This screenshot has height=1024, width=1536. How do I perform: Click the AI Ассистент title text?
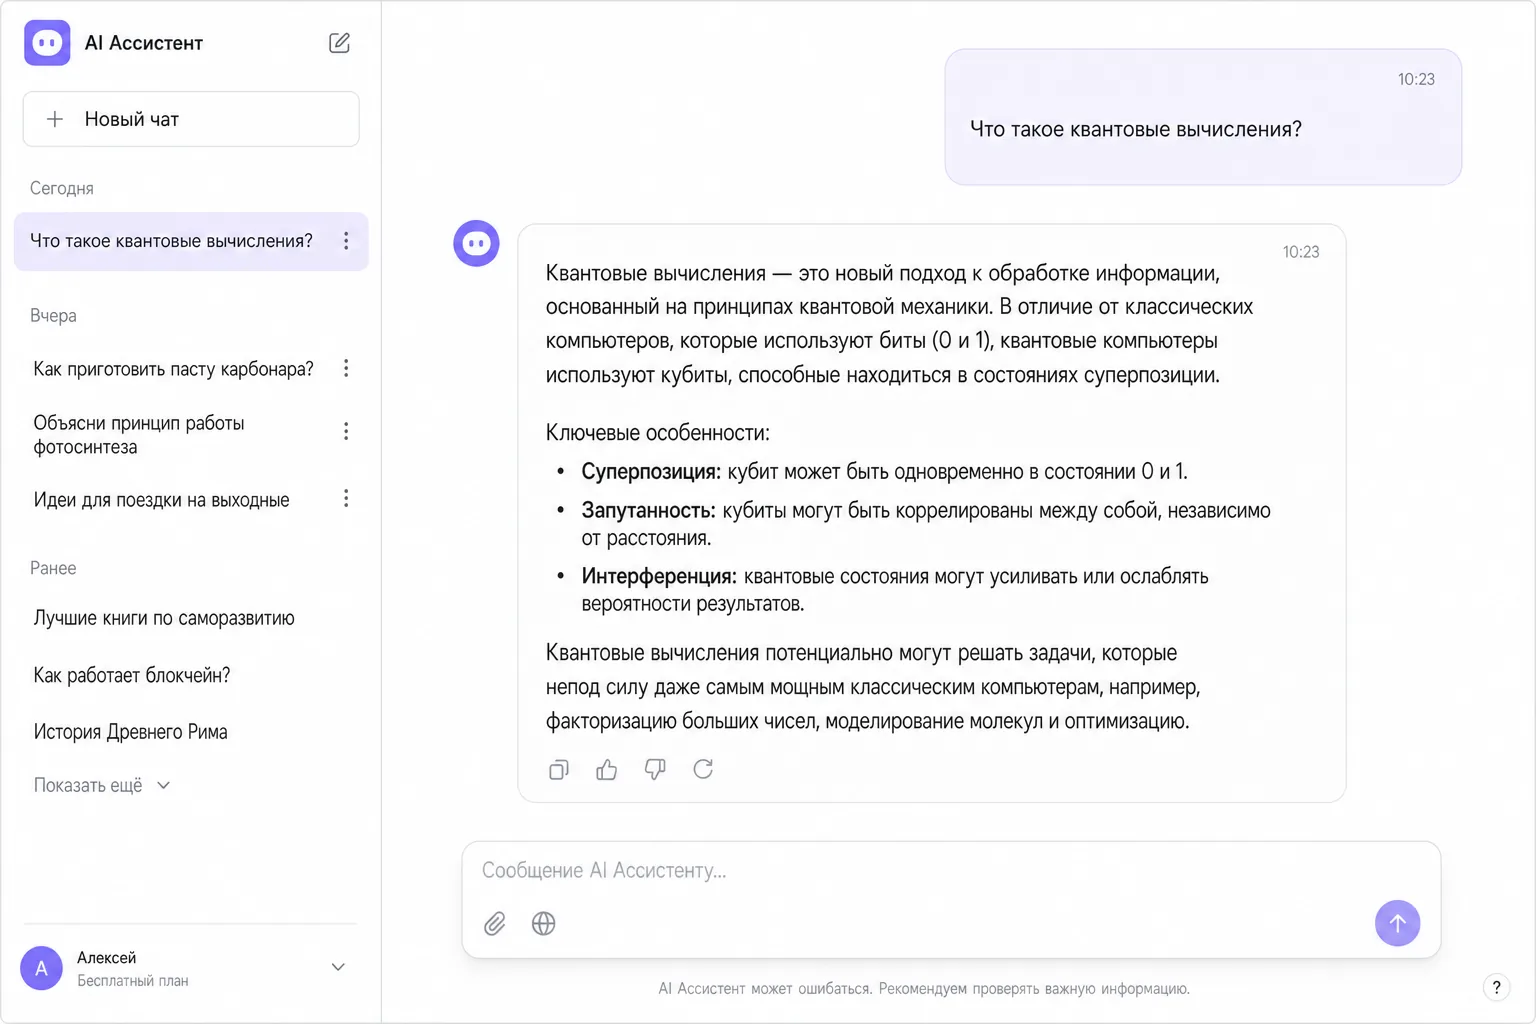pos(144,43)
